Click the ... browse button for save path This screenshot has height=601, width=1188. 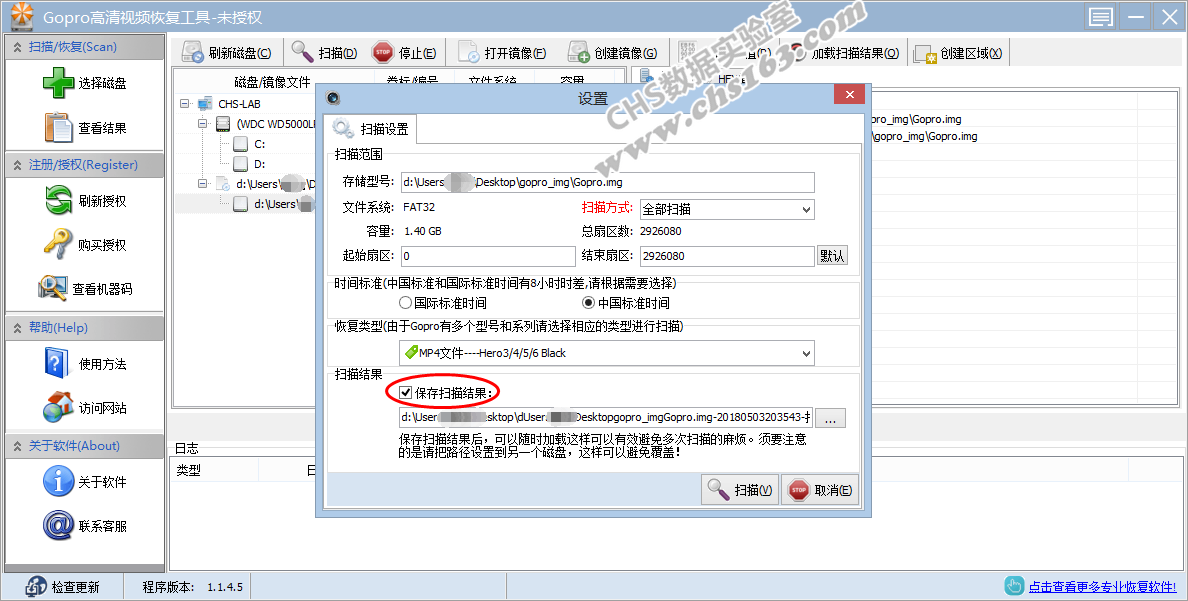[x=830, y=418]
